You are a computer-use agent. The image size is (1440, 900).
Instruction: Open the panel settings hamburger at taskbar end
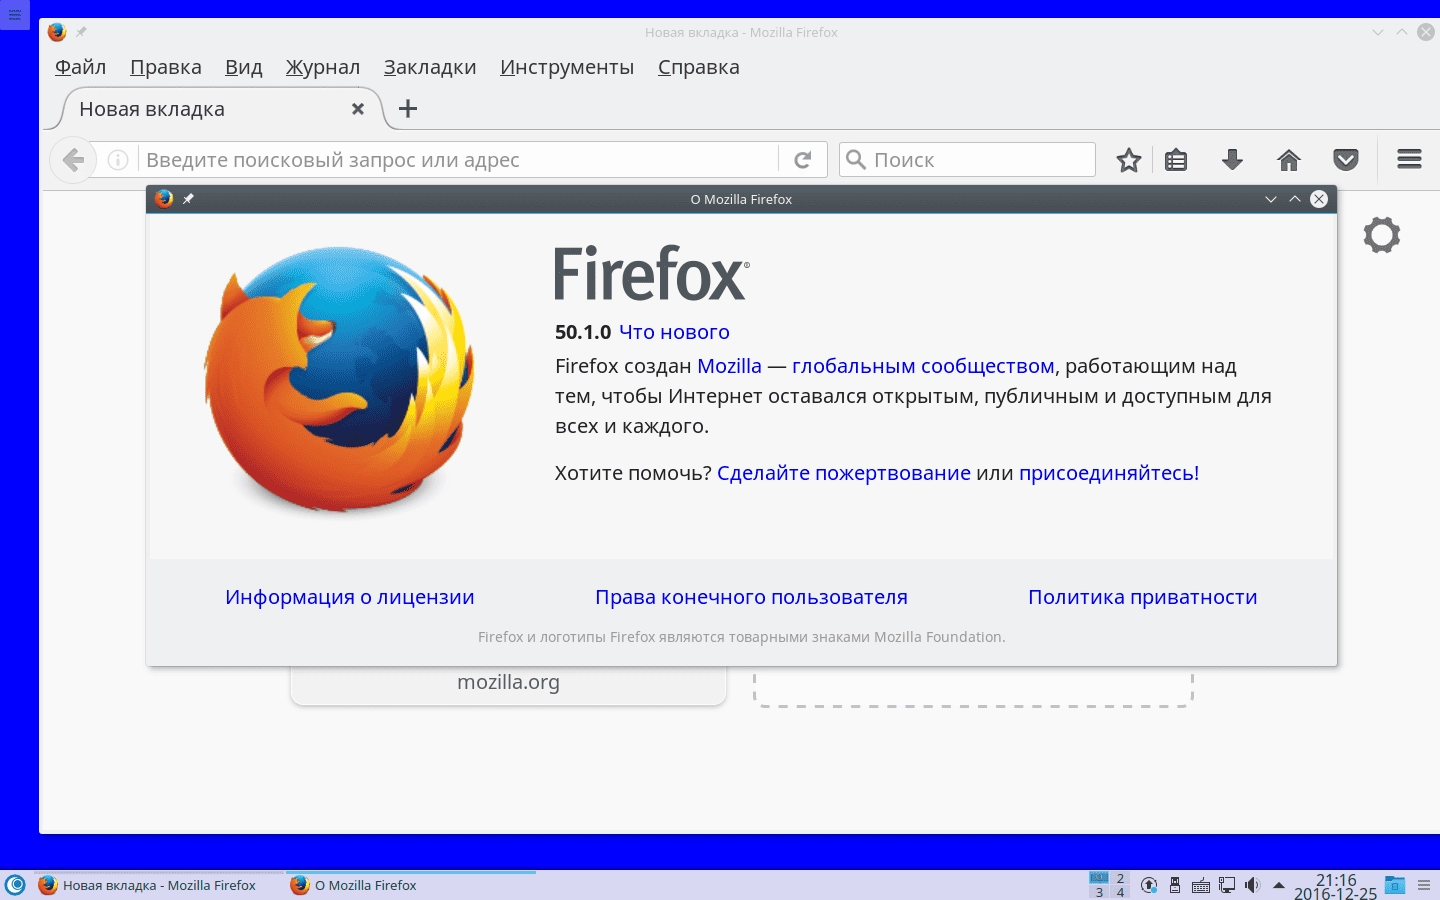[x=1424, y=885]
